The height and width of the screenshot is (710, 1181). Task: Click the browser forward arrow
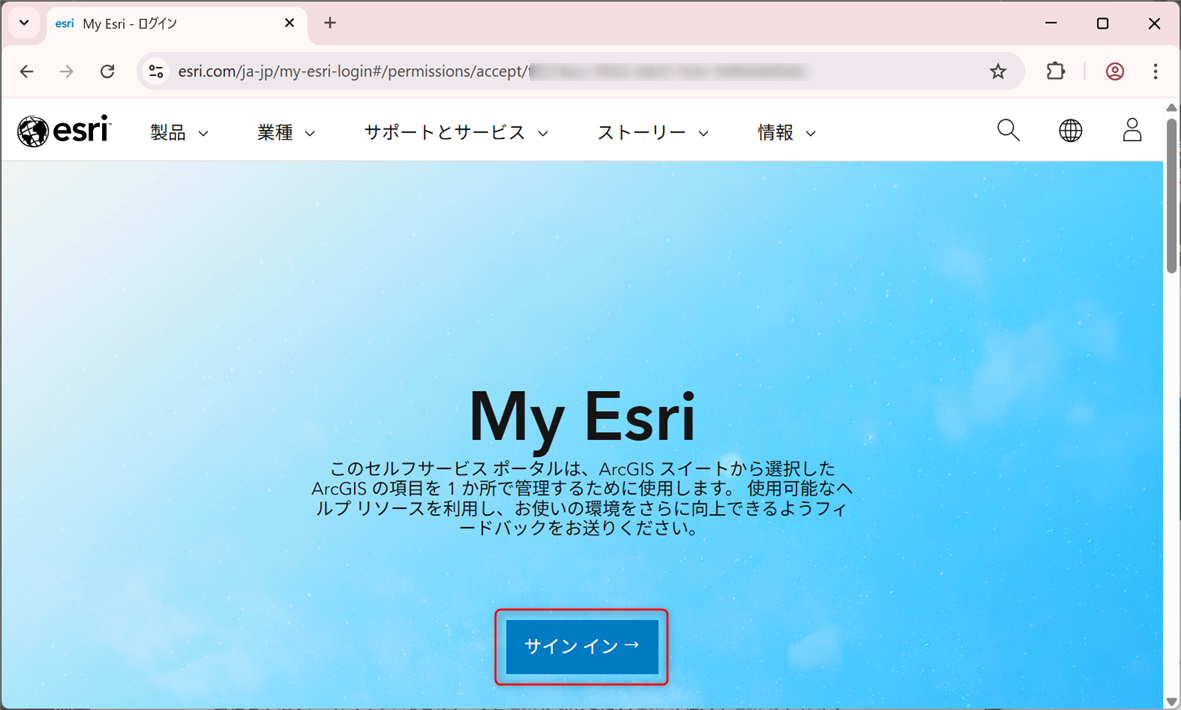coord(67,72)
